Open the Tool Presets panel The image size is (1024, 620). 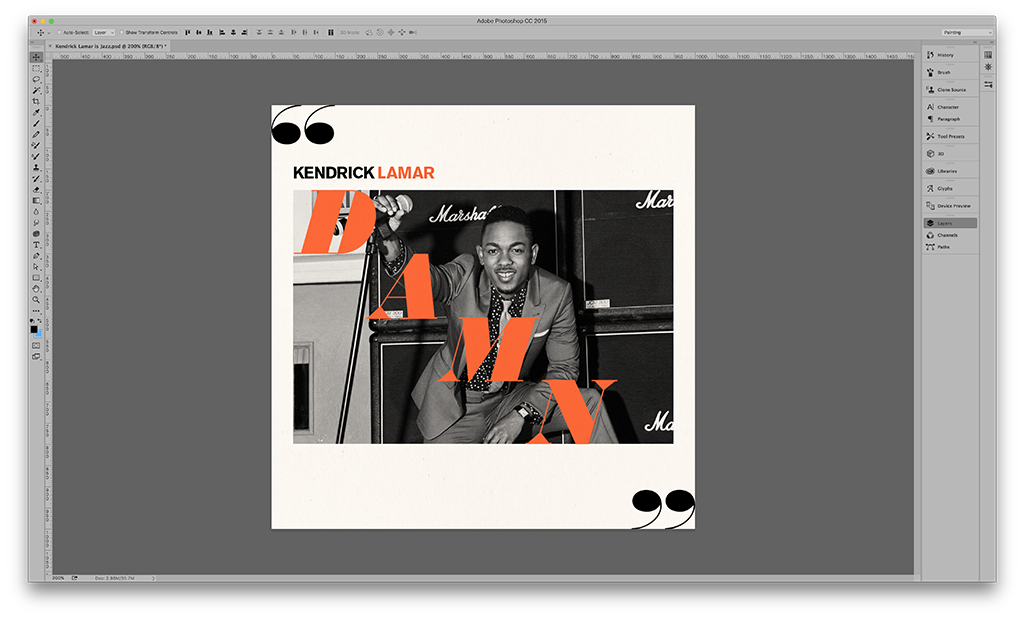(x=950, y=137)
